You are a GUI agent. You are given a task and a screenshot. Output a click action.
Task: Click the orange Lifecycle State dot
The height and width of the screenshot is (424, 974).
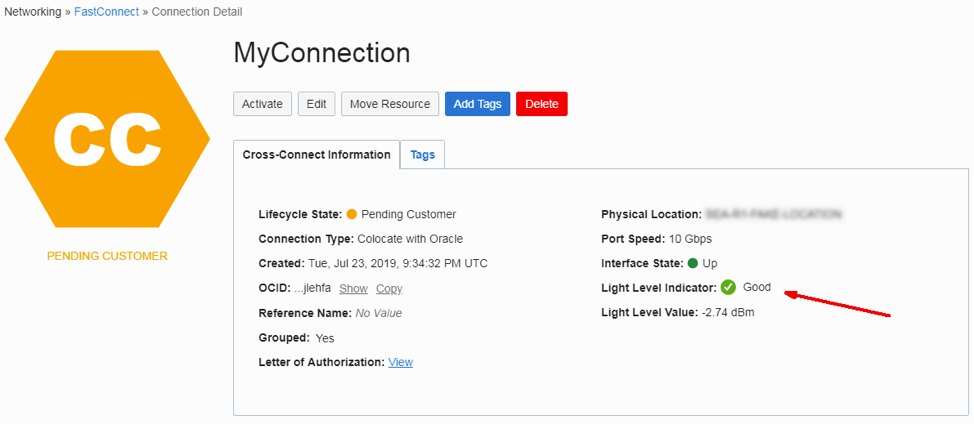coord(351,215)
